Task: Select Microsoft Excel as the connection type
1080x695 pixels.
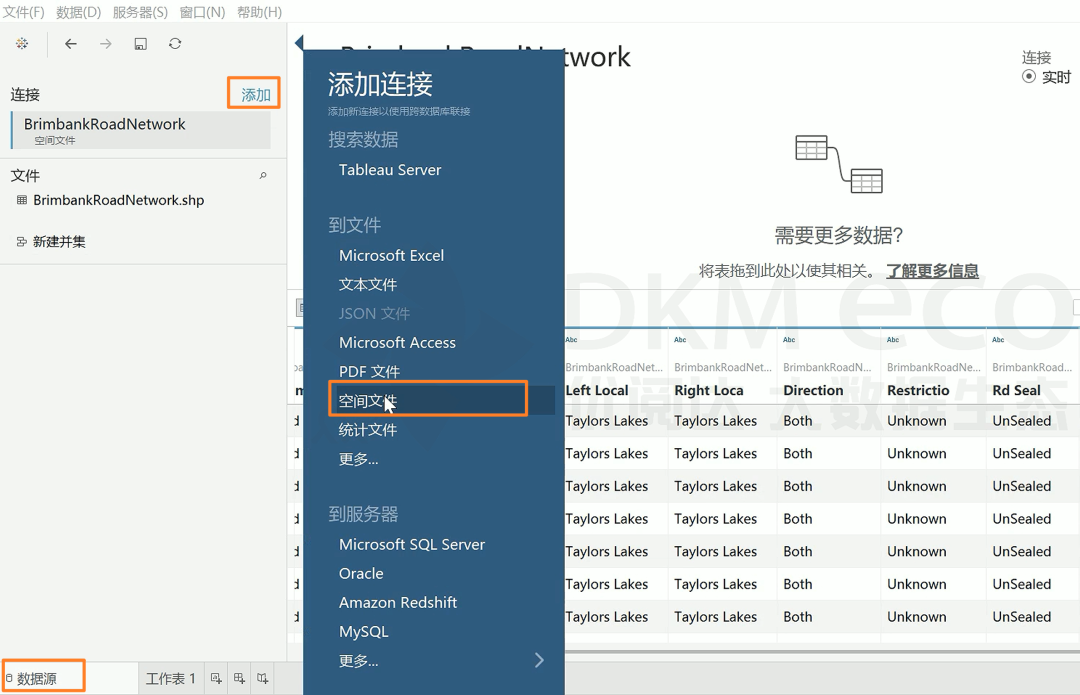Action: pyautogui.click(x=391, y=255)
